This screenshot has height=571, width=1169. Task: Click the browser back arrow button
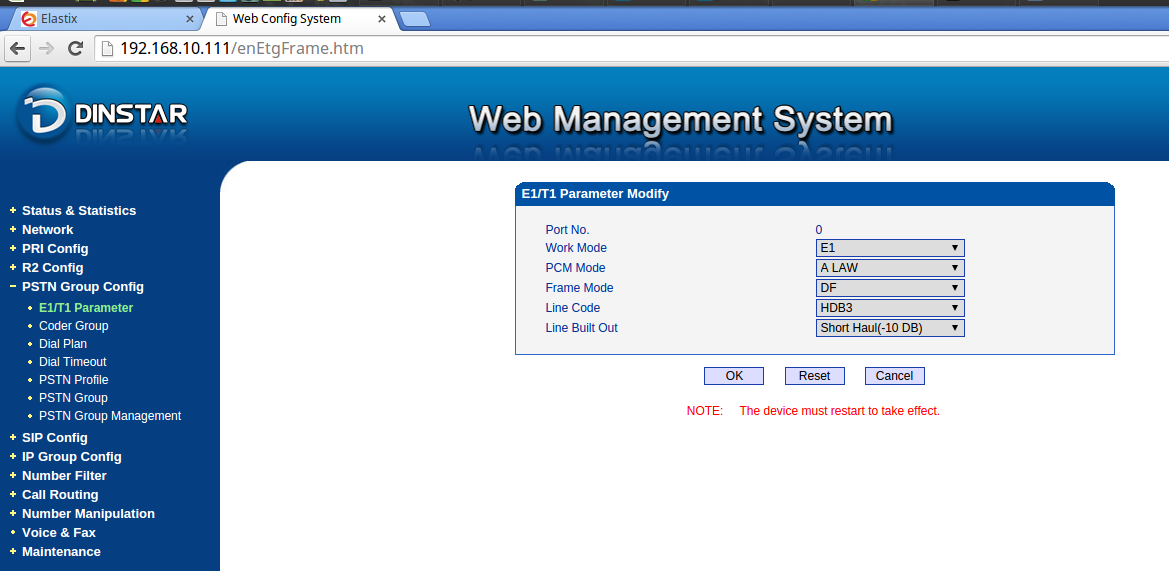point(17,48)
